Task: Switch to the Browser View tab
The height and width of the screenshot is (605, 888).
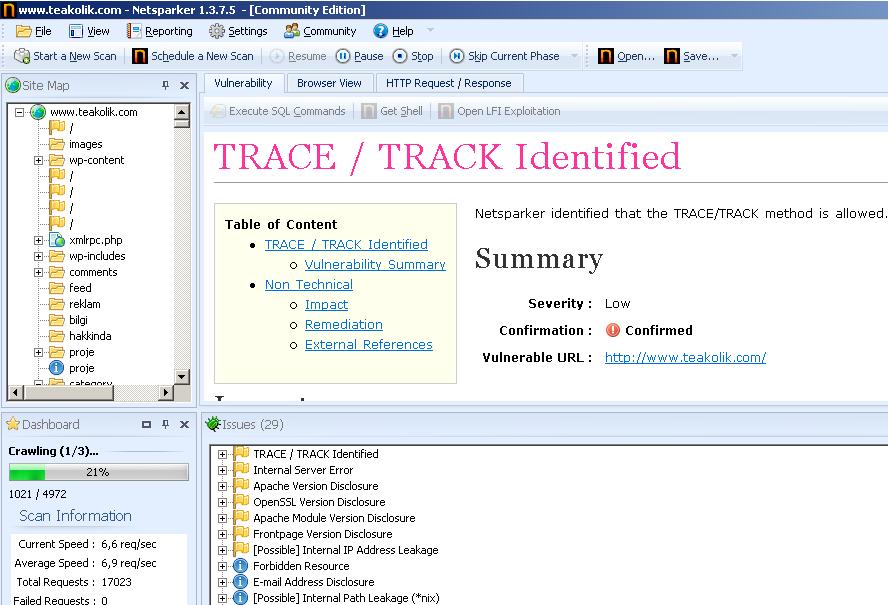Action: pyautogui.click(x=329, y=83)
